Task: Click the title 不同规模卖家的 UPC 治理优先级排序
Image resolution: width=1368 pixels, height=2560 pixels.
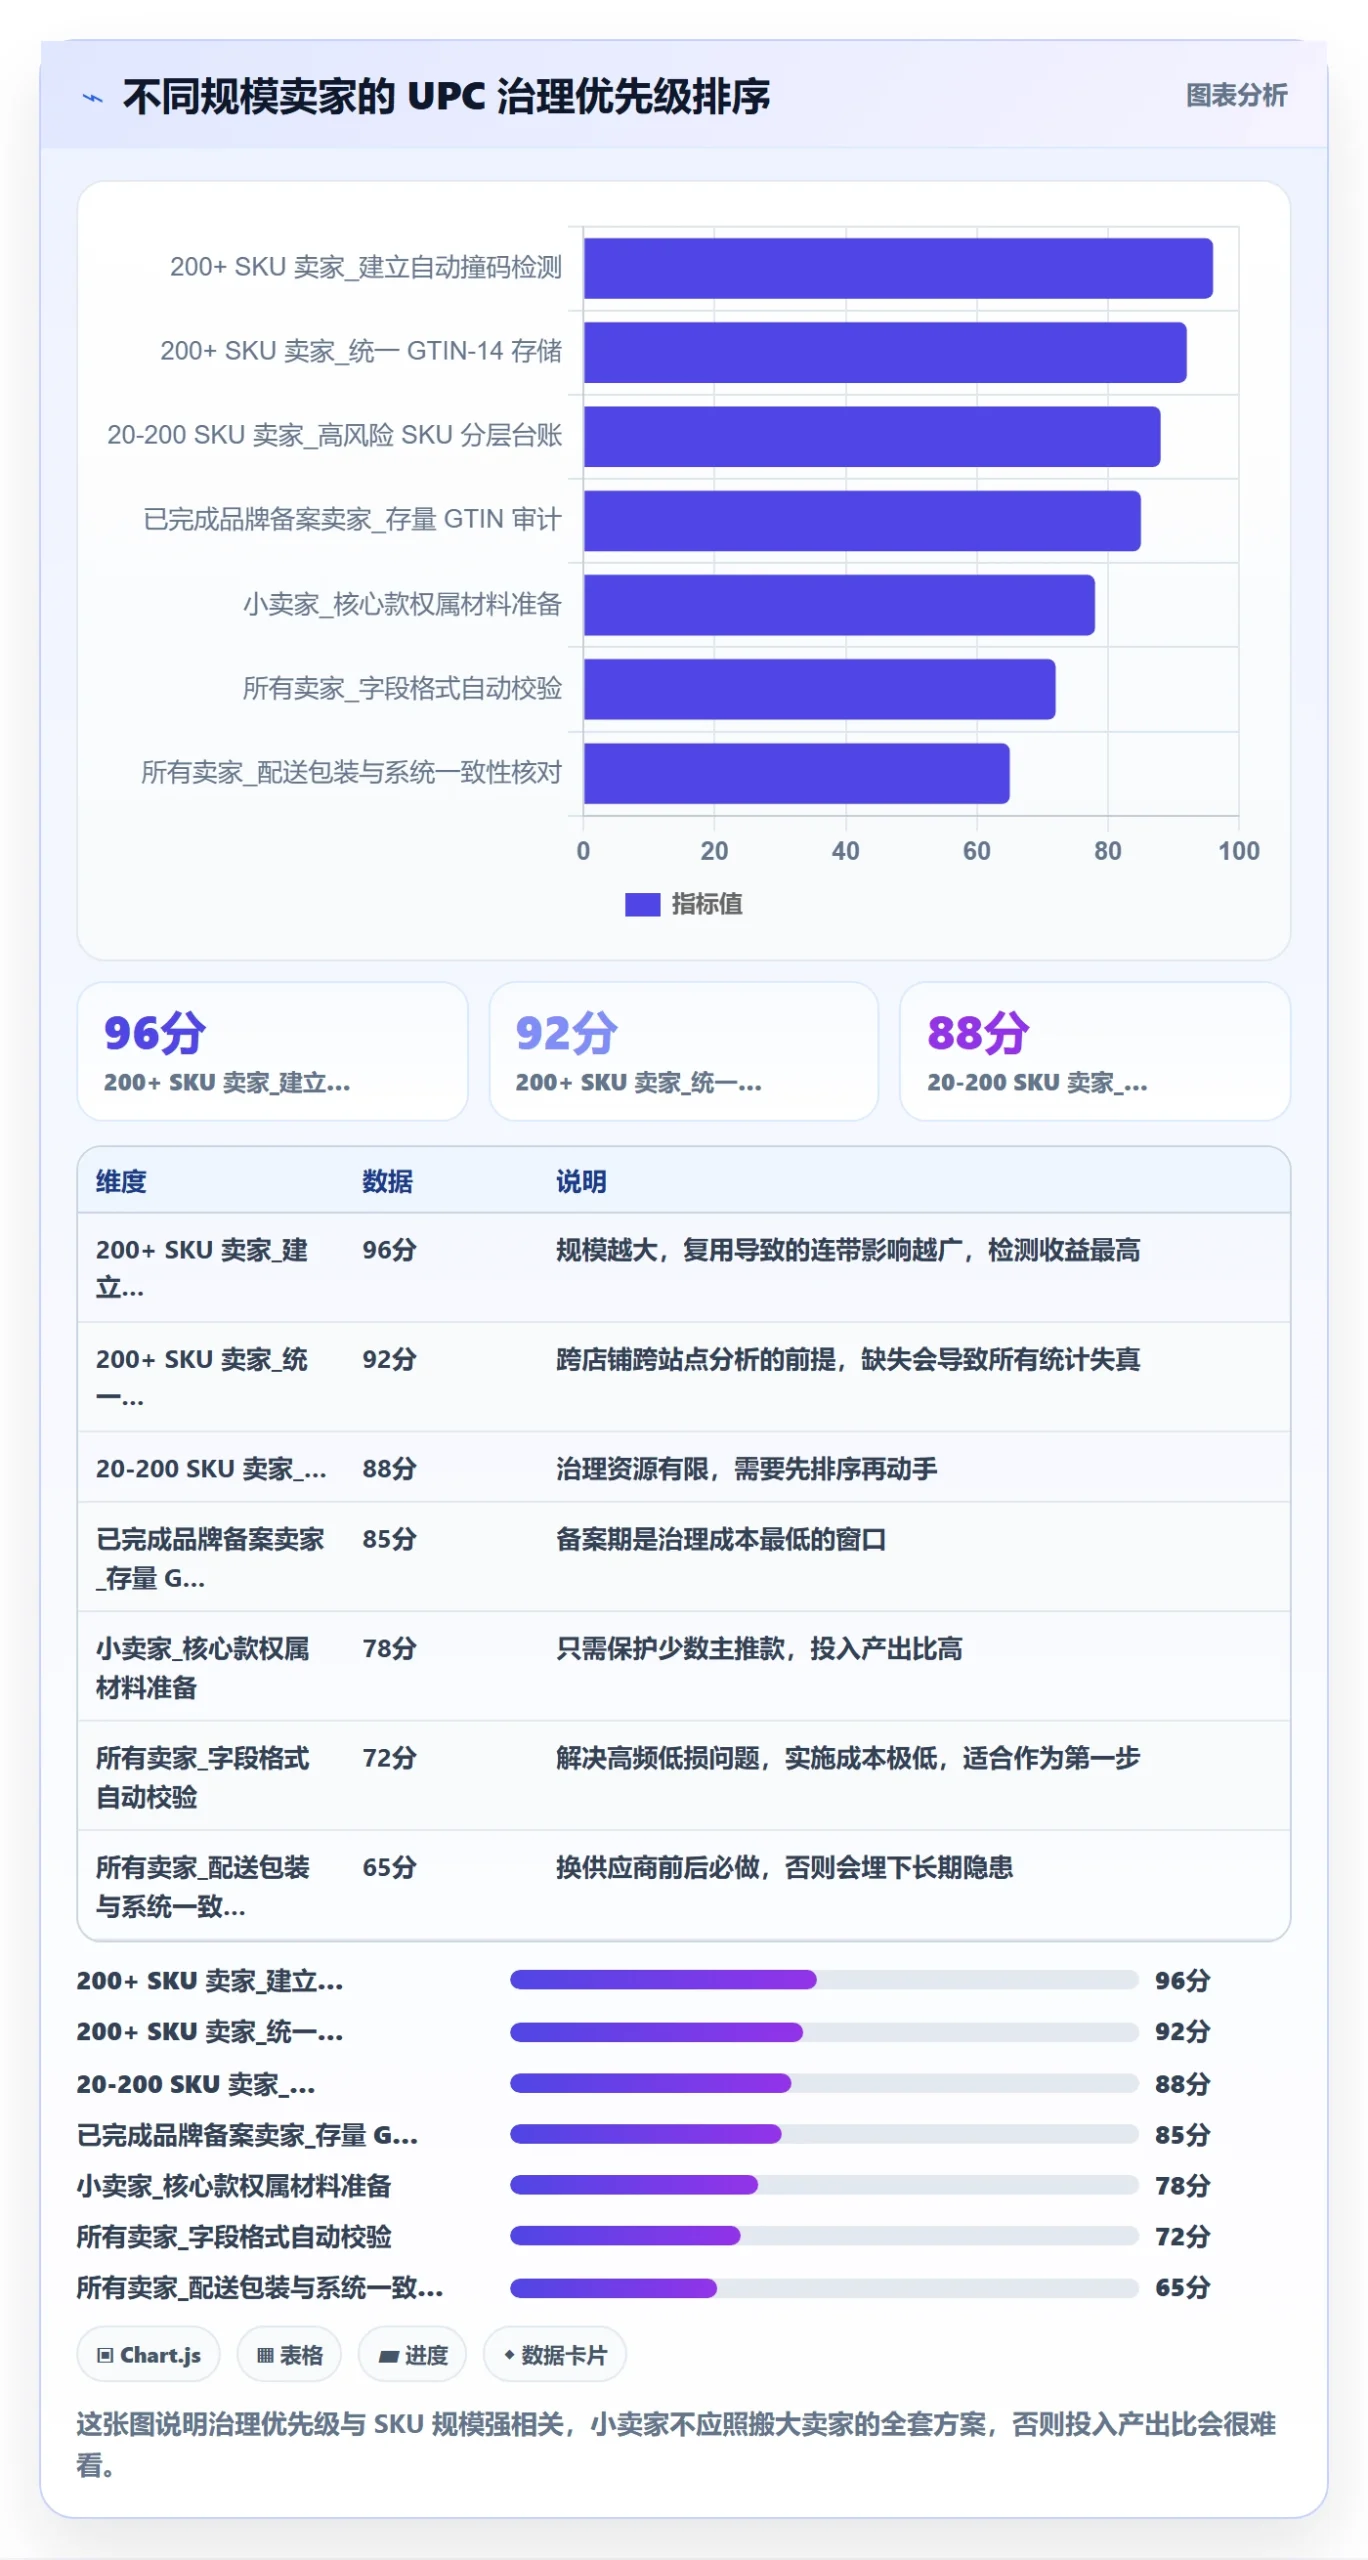Action: tap(446, 97)
